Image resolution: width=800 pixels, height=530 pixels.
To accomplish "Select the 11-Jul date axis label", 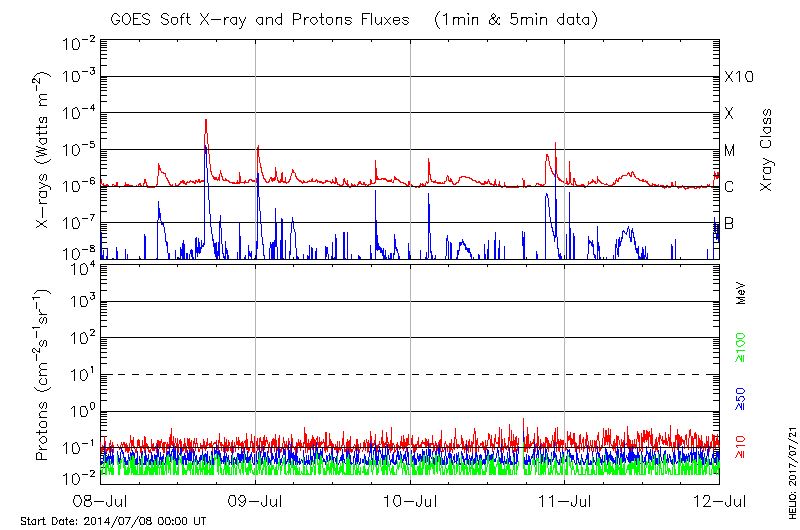I will click(565, 498).
